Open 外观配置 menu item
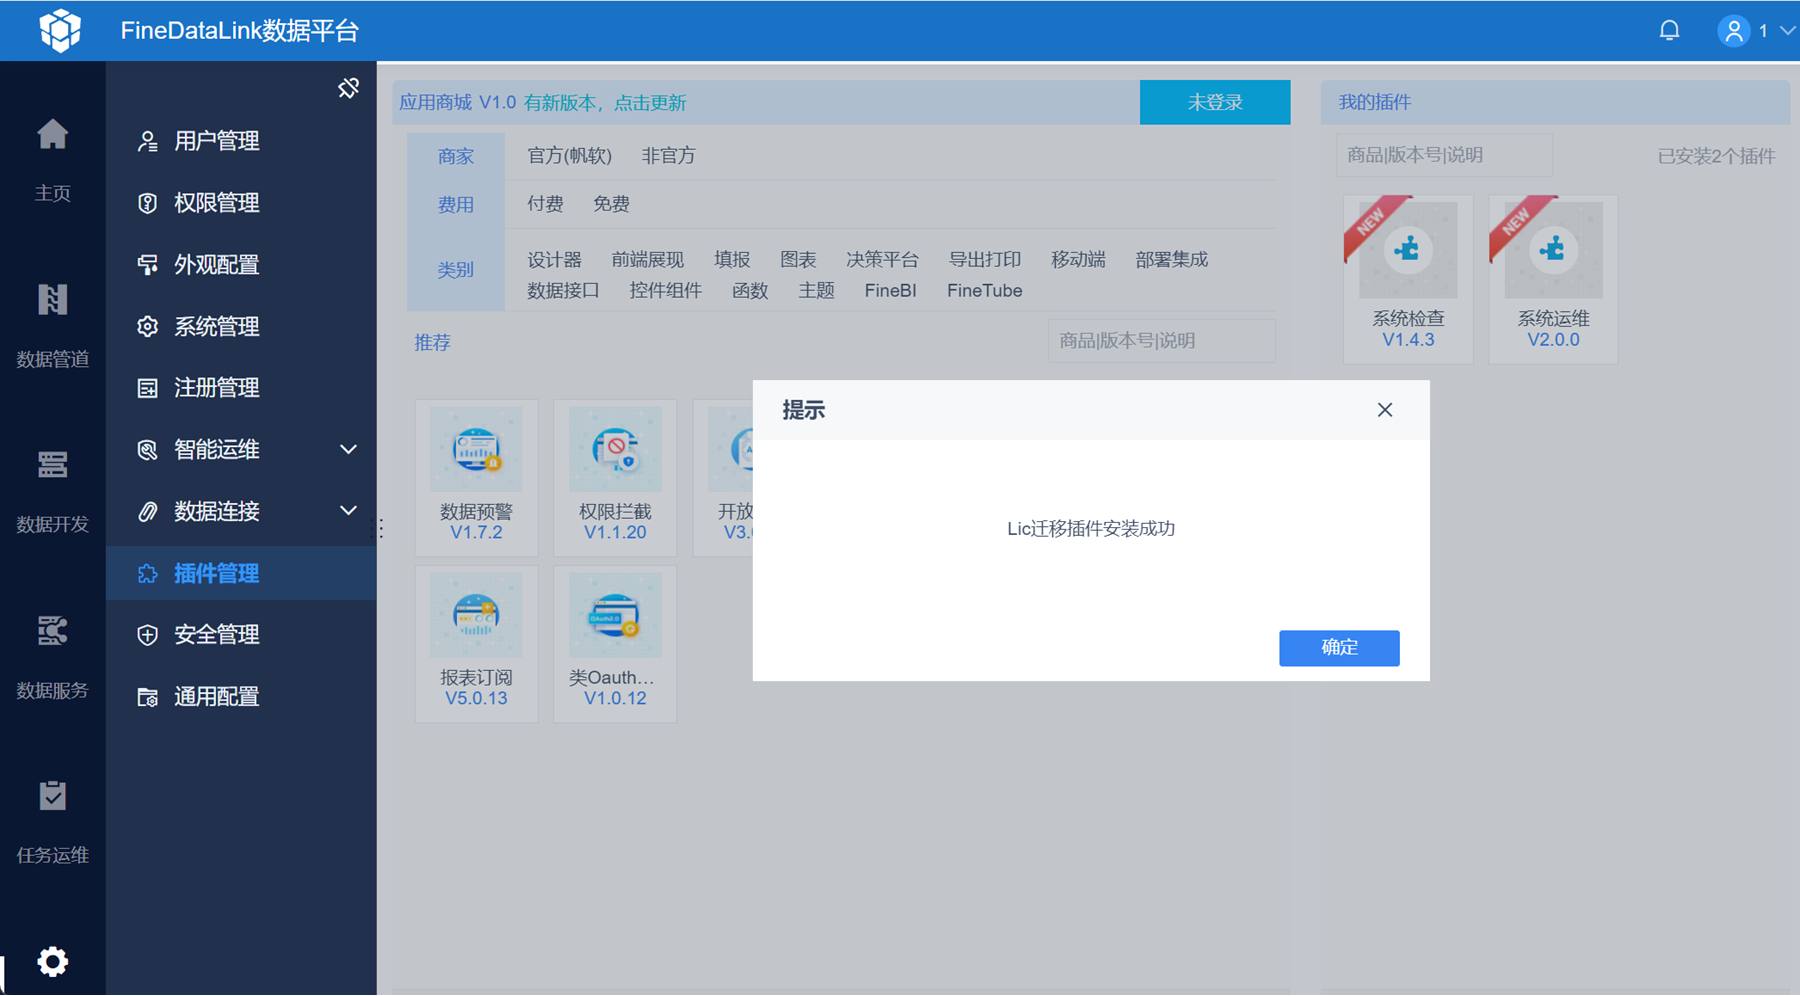 point(241,265)
